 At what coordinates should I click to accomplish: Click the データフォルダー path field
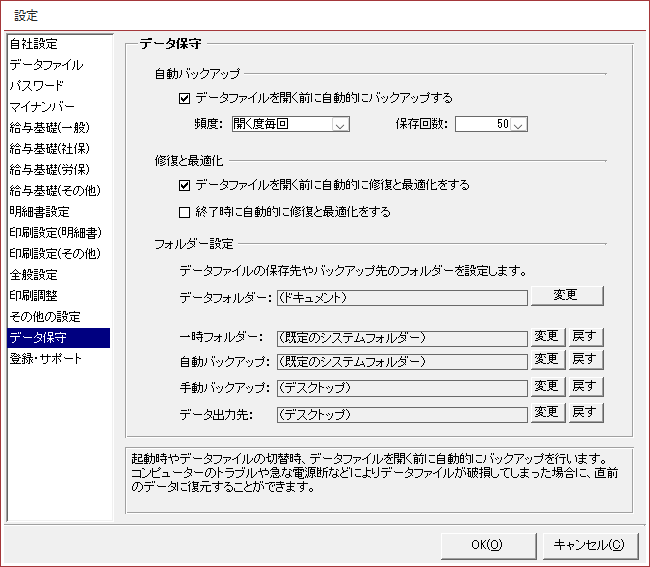pos(401,297)
